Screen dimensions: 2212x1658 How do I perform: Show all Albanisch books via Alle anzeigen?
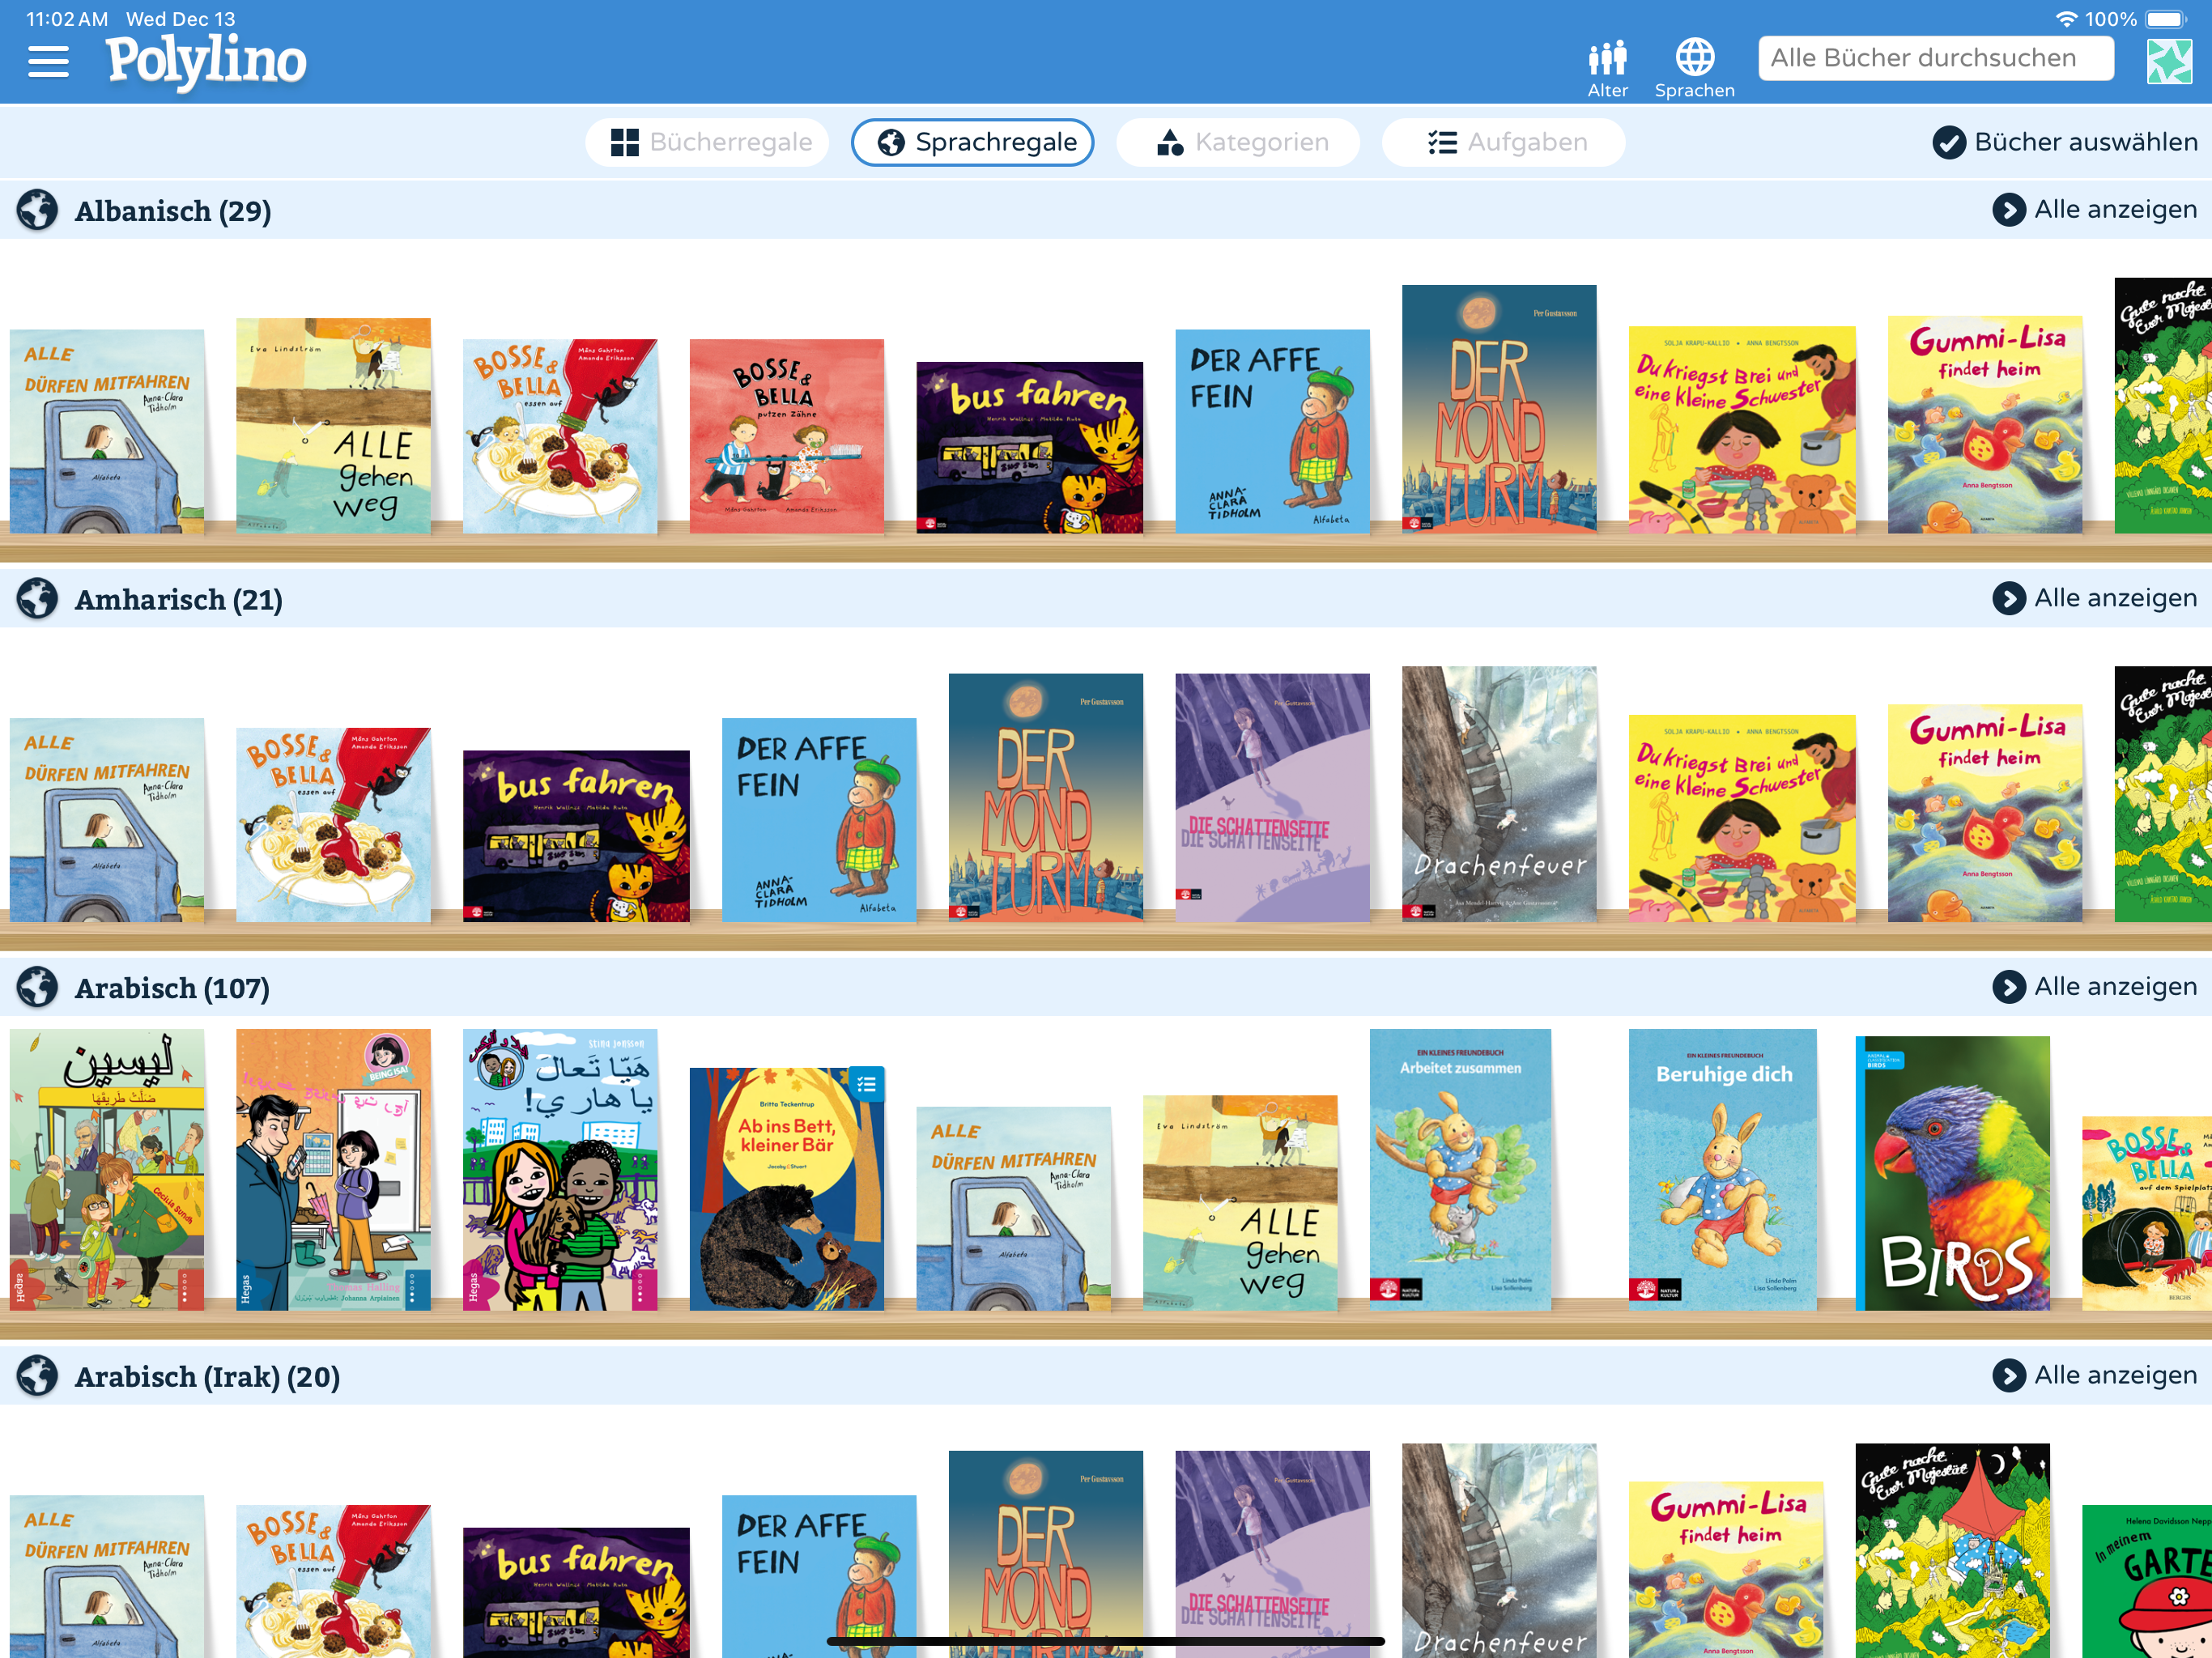tap(2094, 210)
